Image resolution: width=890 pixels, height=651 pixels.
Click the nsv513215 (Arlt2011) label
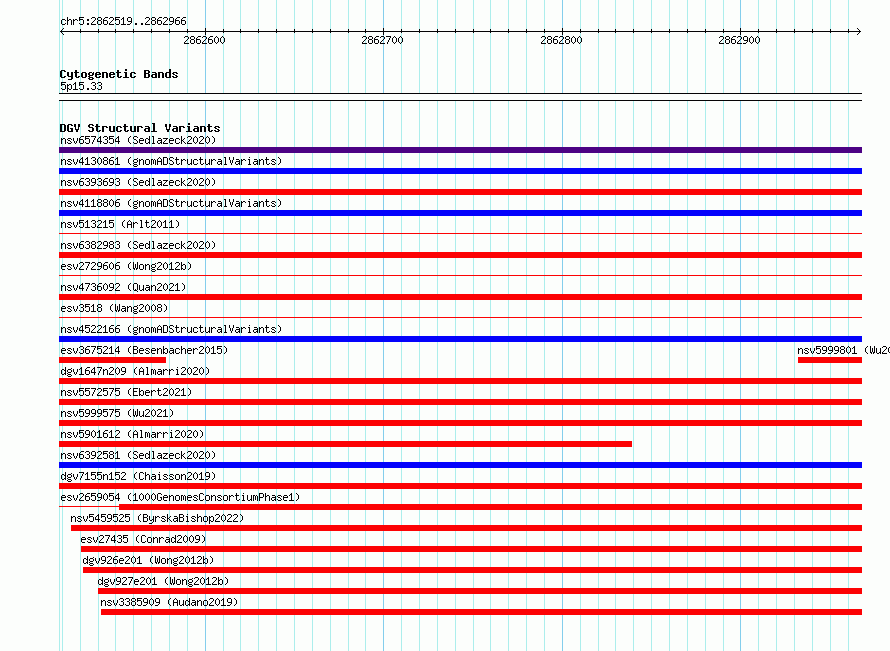tap(120, 224)
